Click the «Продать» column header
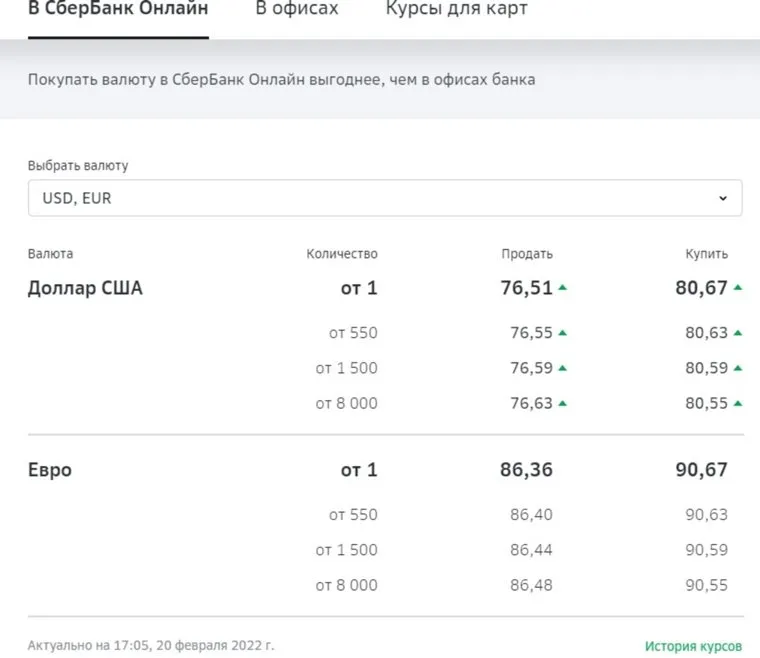The height and width of the screenshot is (658, 760). [x=527, y=254]
